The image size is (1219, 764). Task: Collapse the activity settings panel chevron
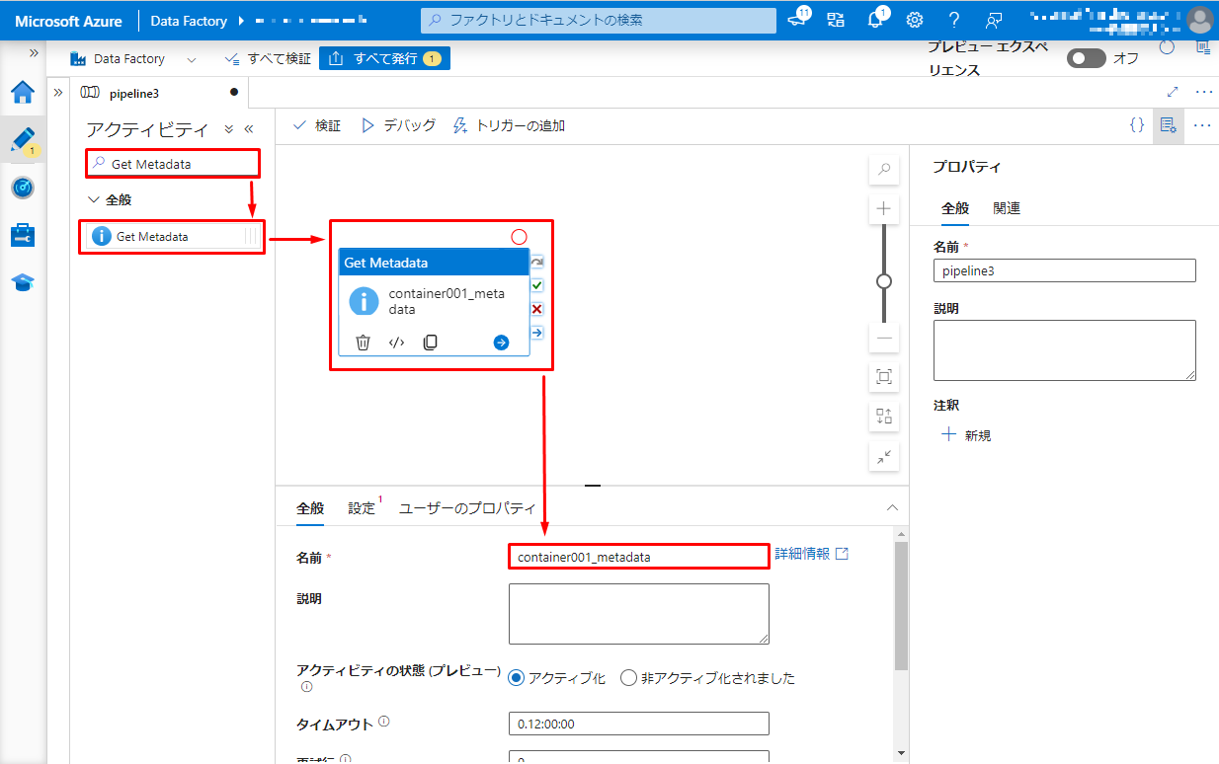pyautogui.click(x=893, y=508)
